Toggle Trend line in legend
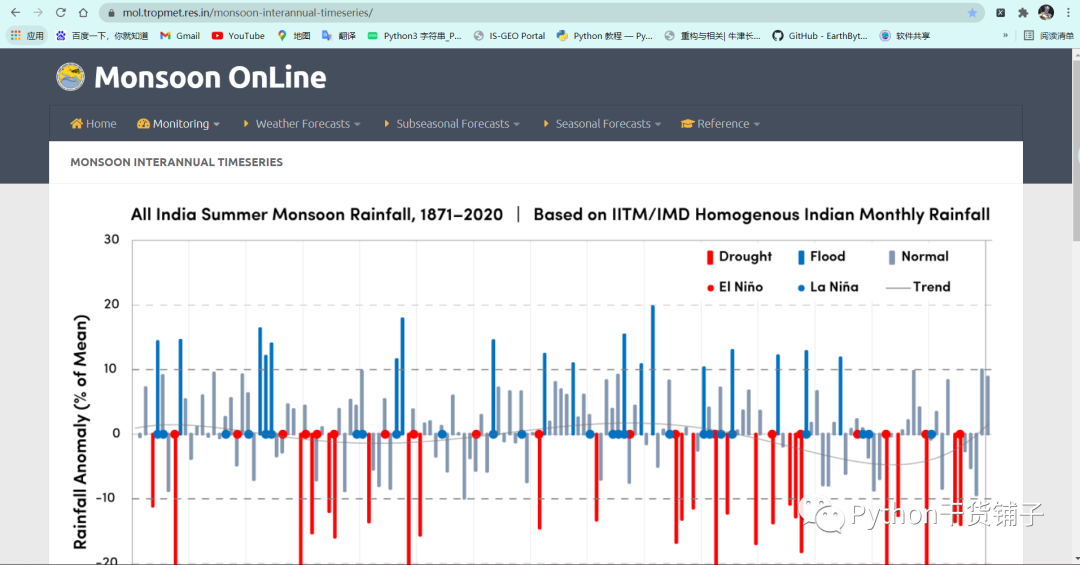The width and height of the screenshot is (1080, 565). pyautogui.click(x=918, y=287)
